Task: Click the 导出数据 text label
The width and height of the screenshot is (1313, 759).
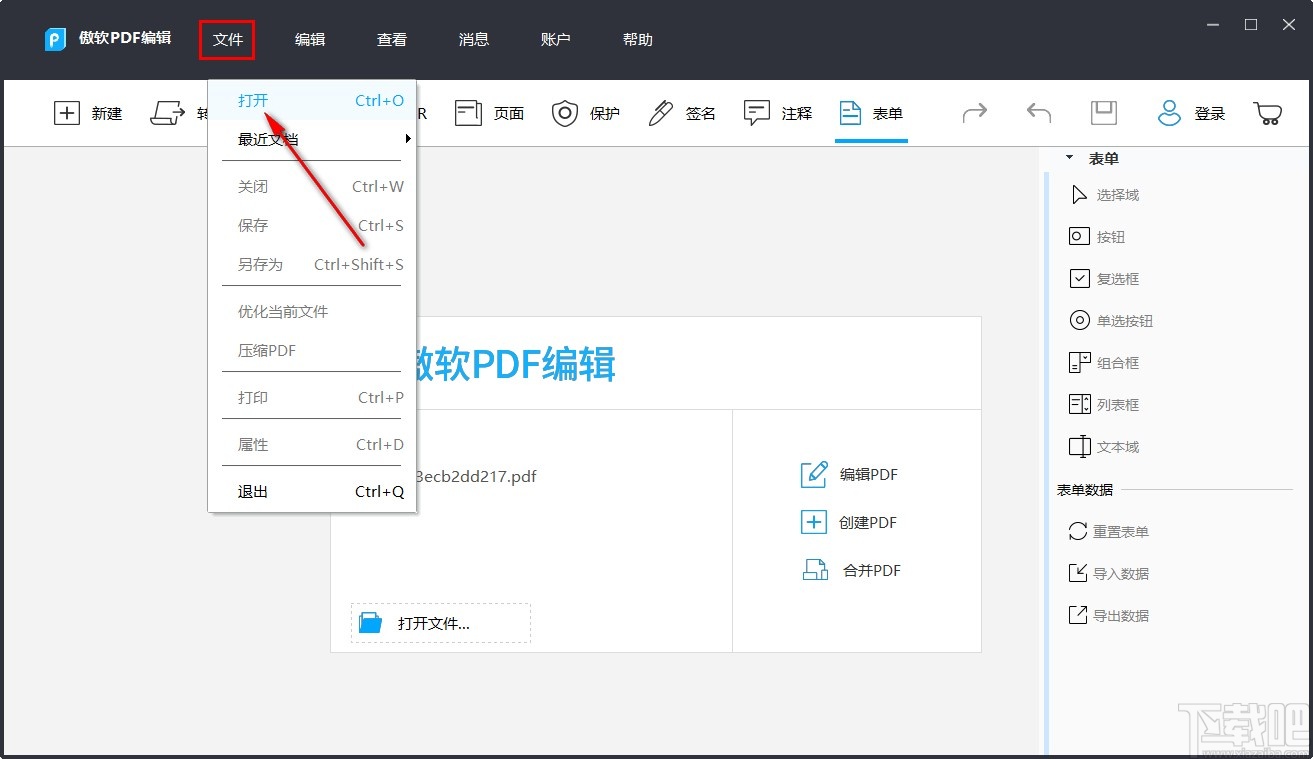Action: coord(1121,617)
